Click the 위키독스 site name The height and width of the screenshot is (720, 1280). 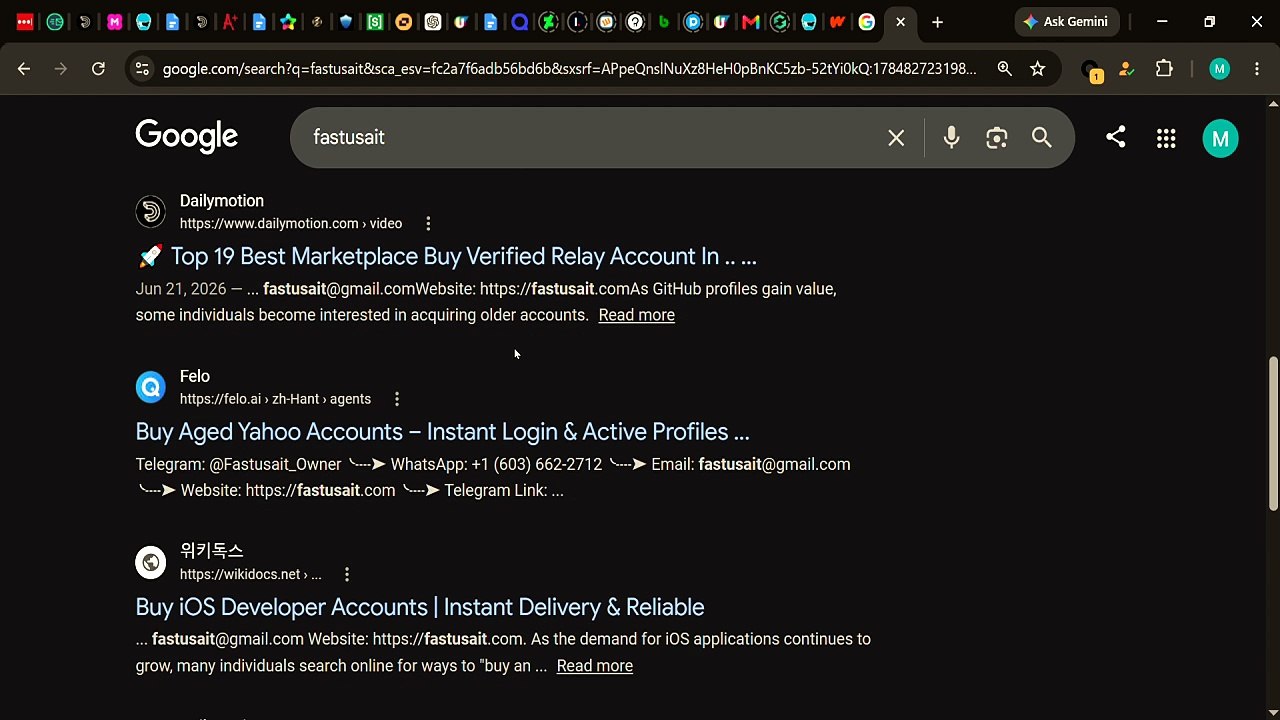[x=212, y=551]
